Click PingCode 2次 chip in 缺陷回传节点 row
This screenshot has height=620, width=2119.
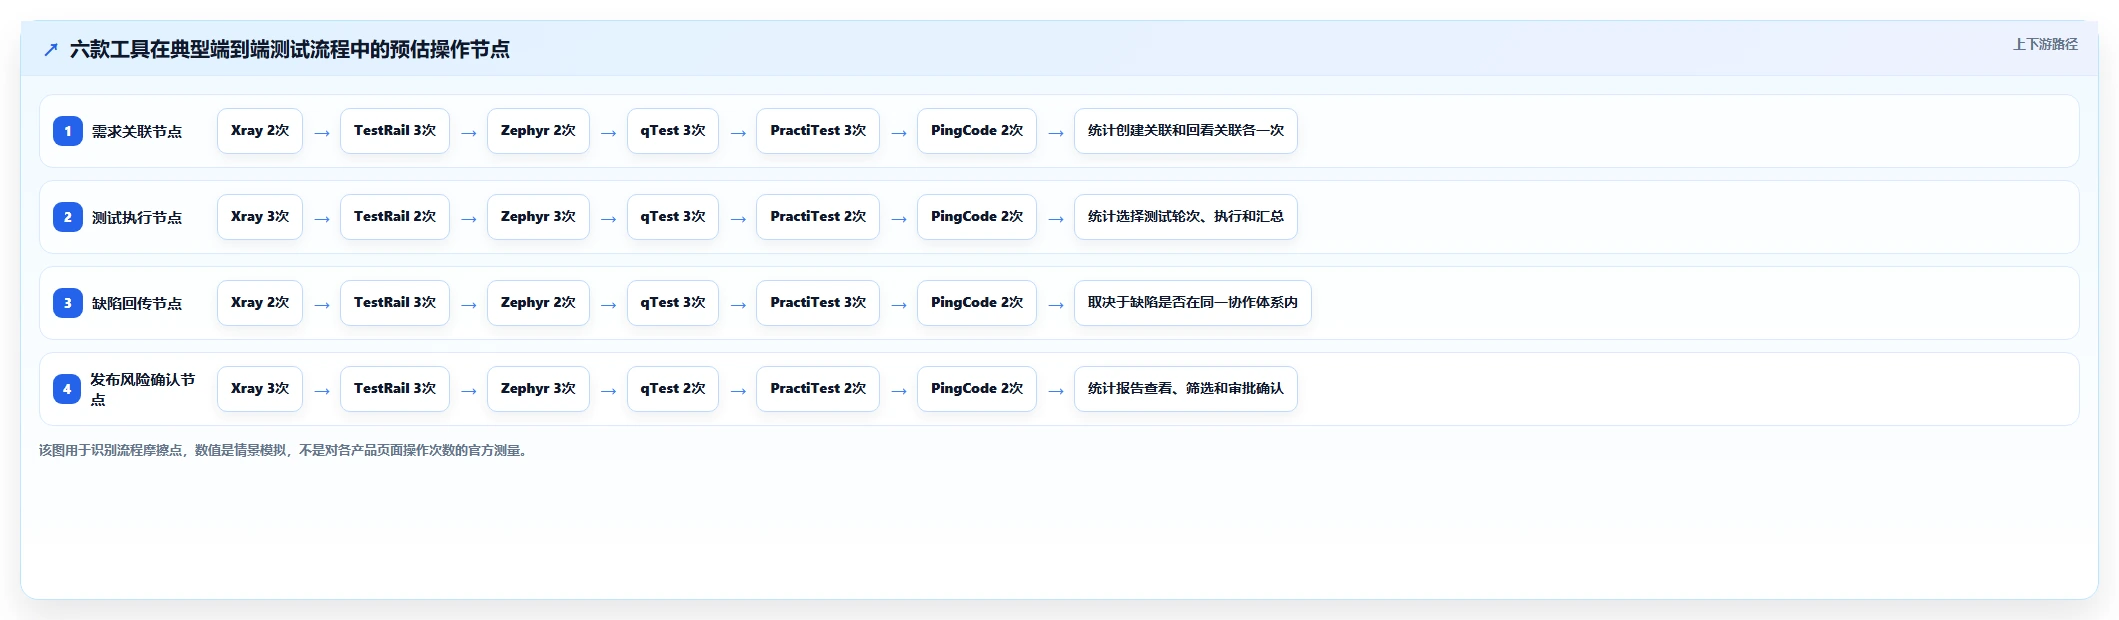pyautogui.click(x=977, y=303)
